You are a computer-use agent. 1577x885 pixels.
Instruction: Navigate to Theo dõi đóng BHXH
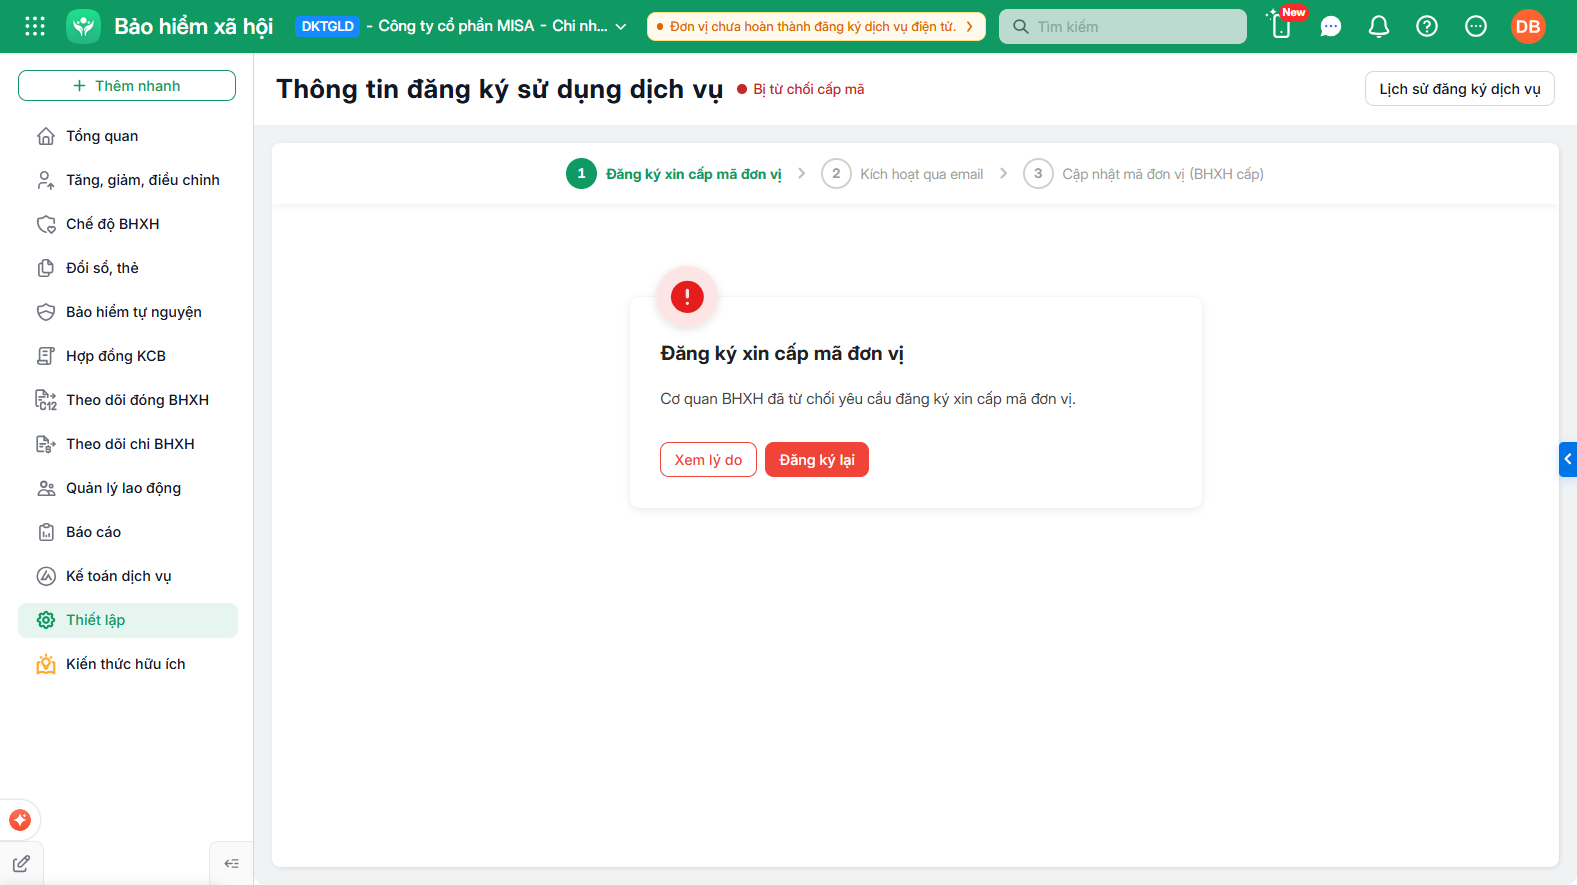point(128,400)
